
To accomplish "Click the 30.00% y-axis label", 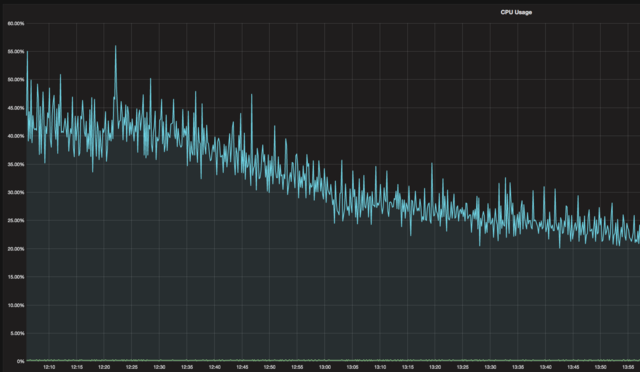I will (16, 192).
